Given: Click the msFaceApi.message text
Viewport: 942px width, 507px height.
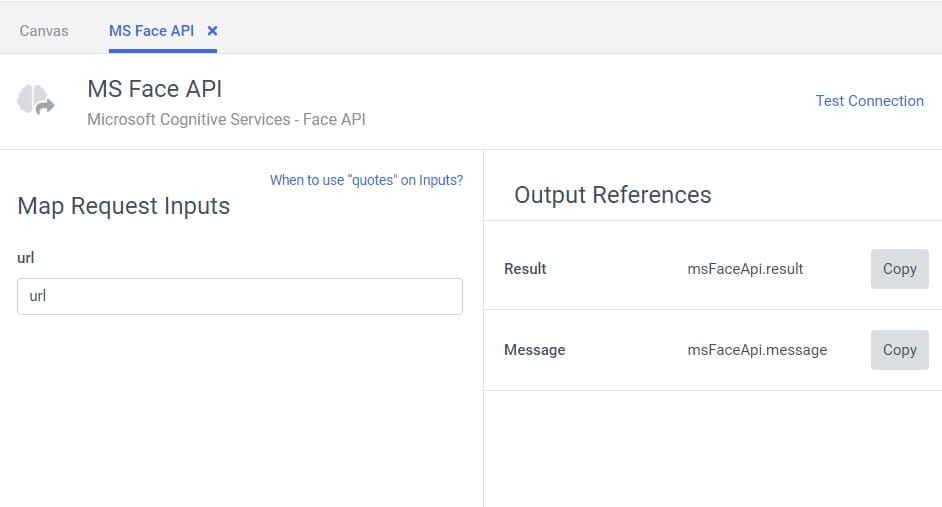Looking at the screenshot, I should tap(757, 350).
